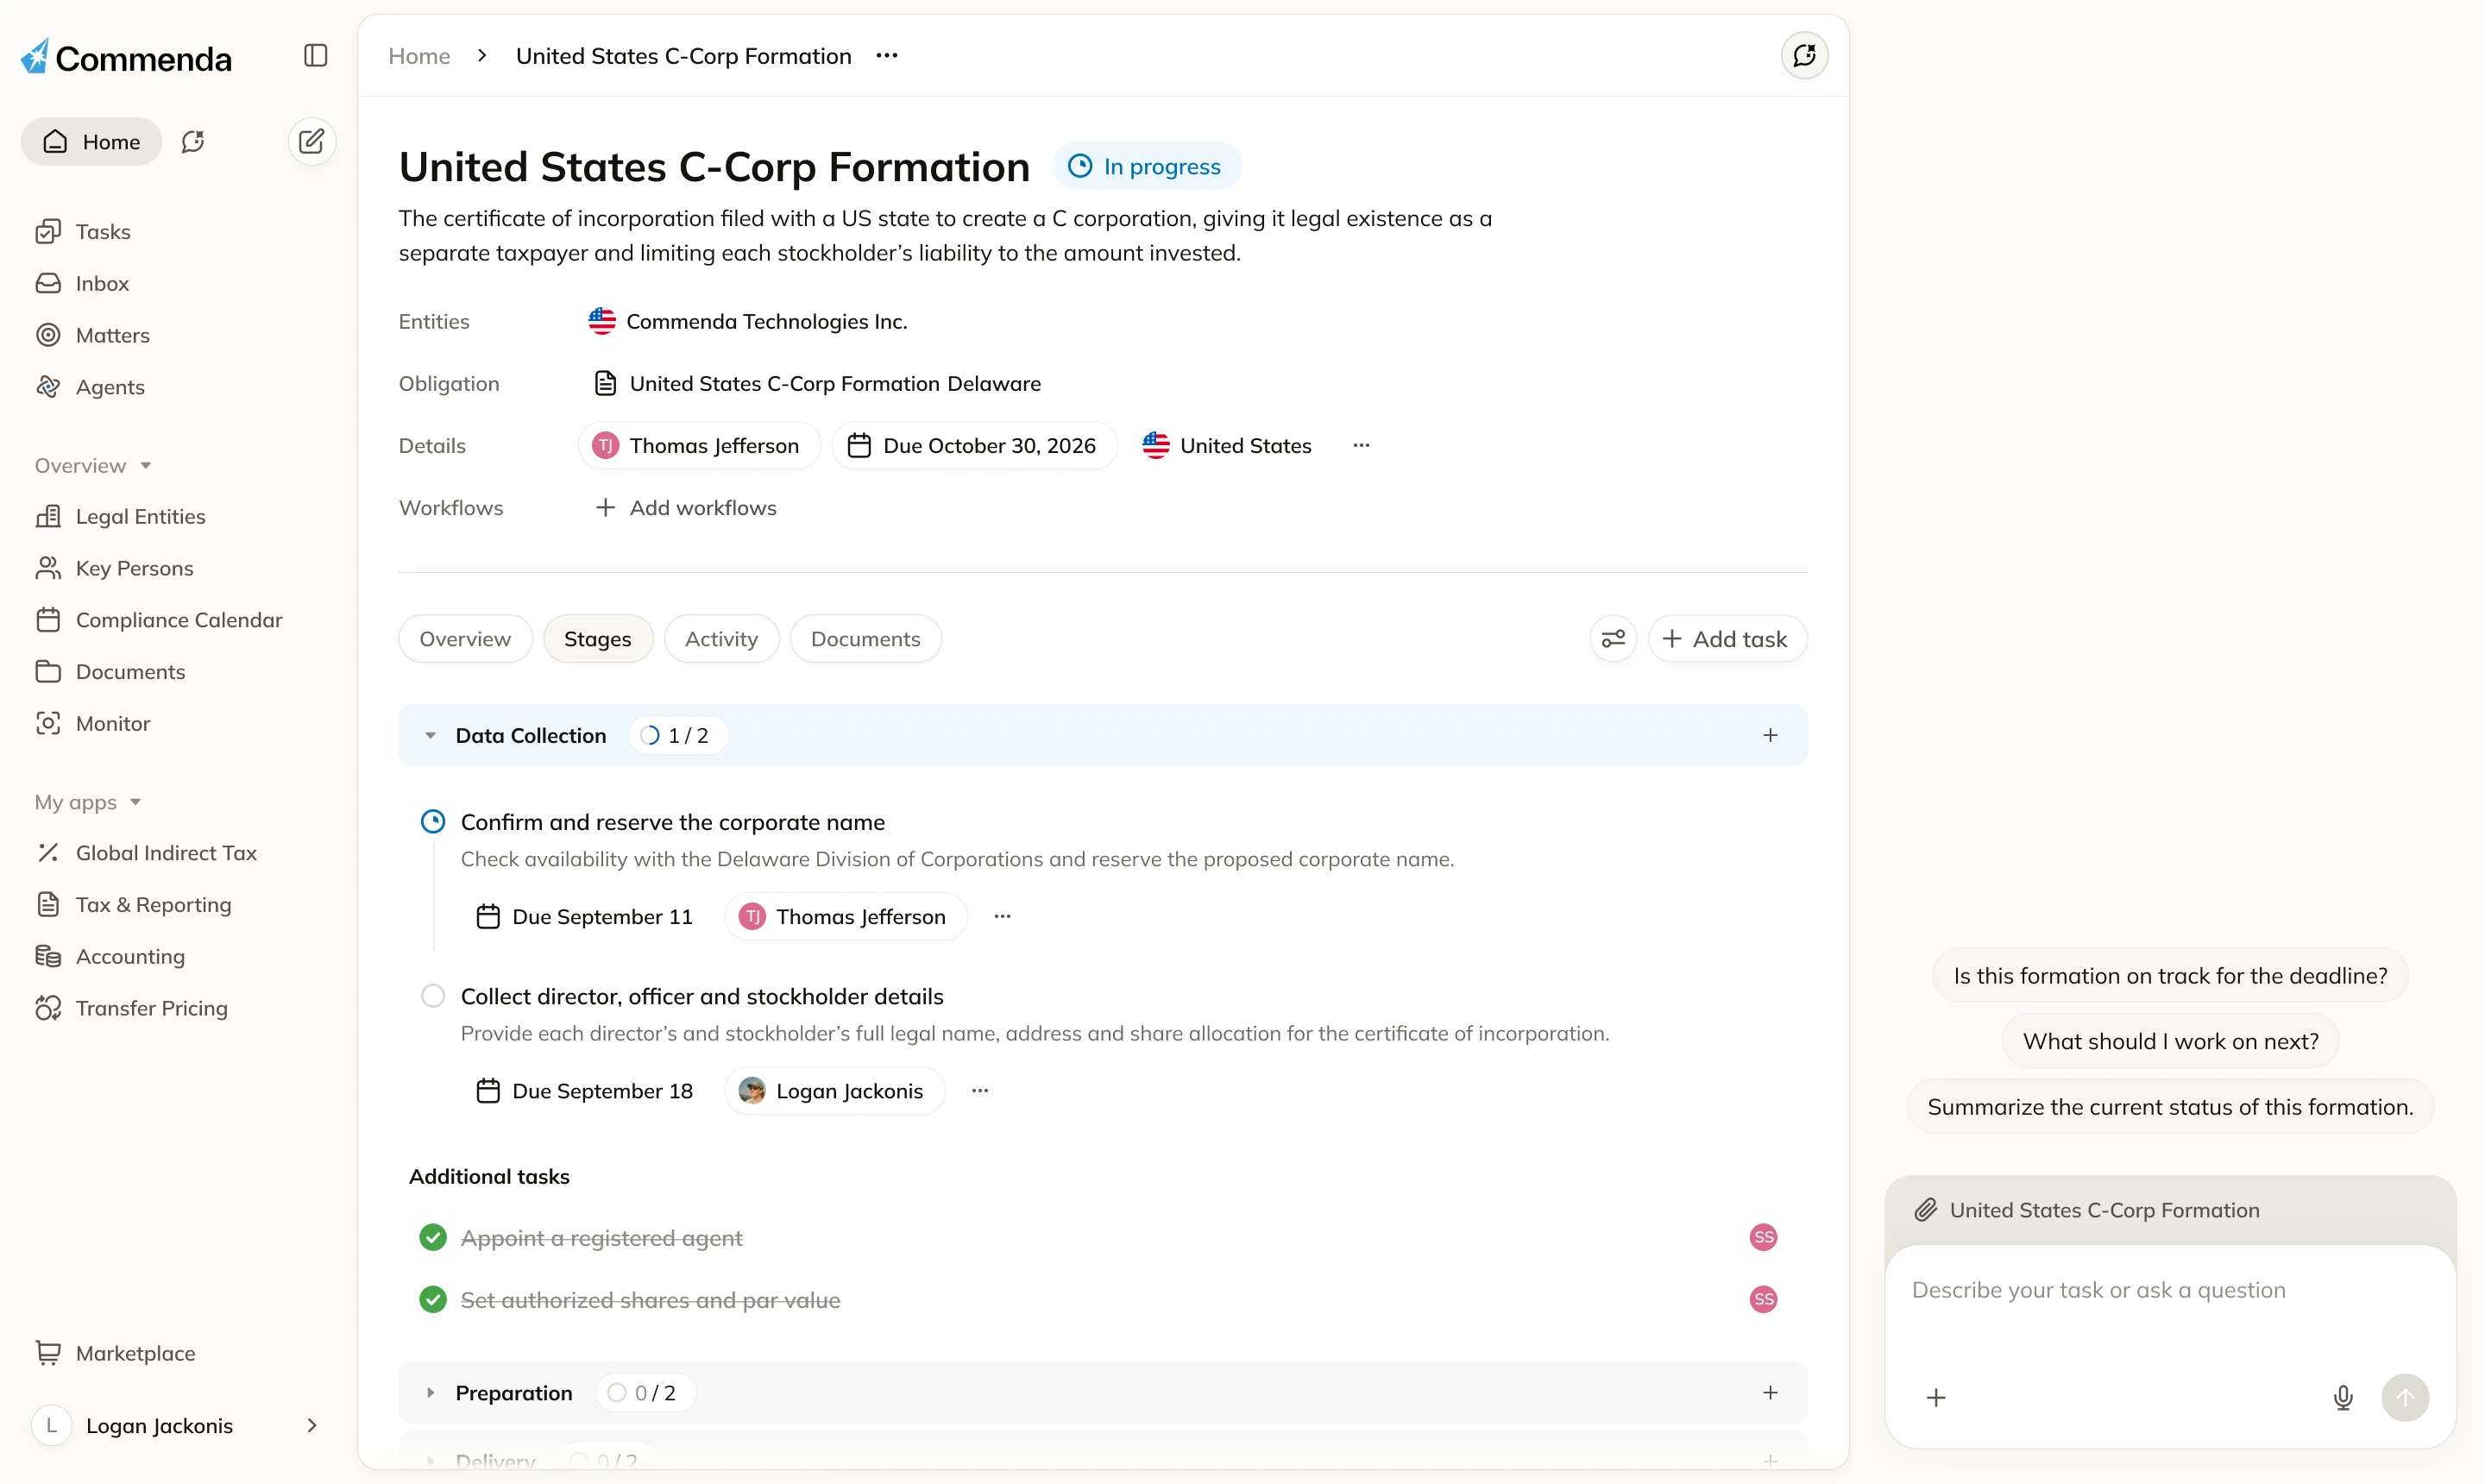Click the send arrow button in chat
Viewport: 2485px width, 1484px height.
pyautogui.click(x=2404, y=1397)
